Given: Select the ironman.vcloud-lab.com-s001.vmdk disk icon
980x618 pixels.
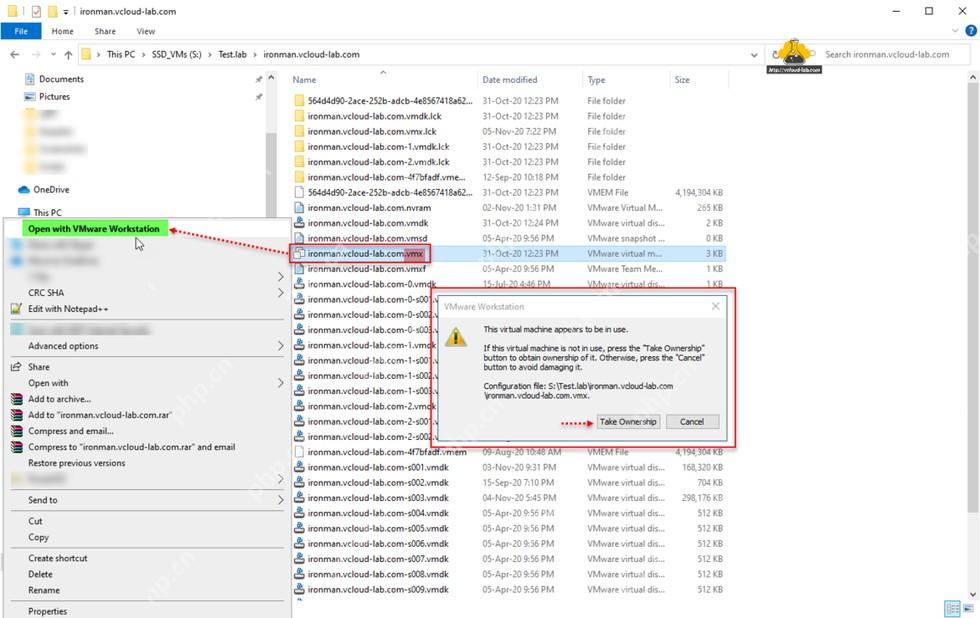Looking at the screenshot, I should coord(299,467).
